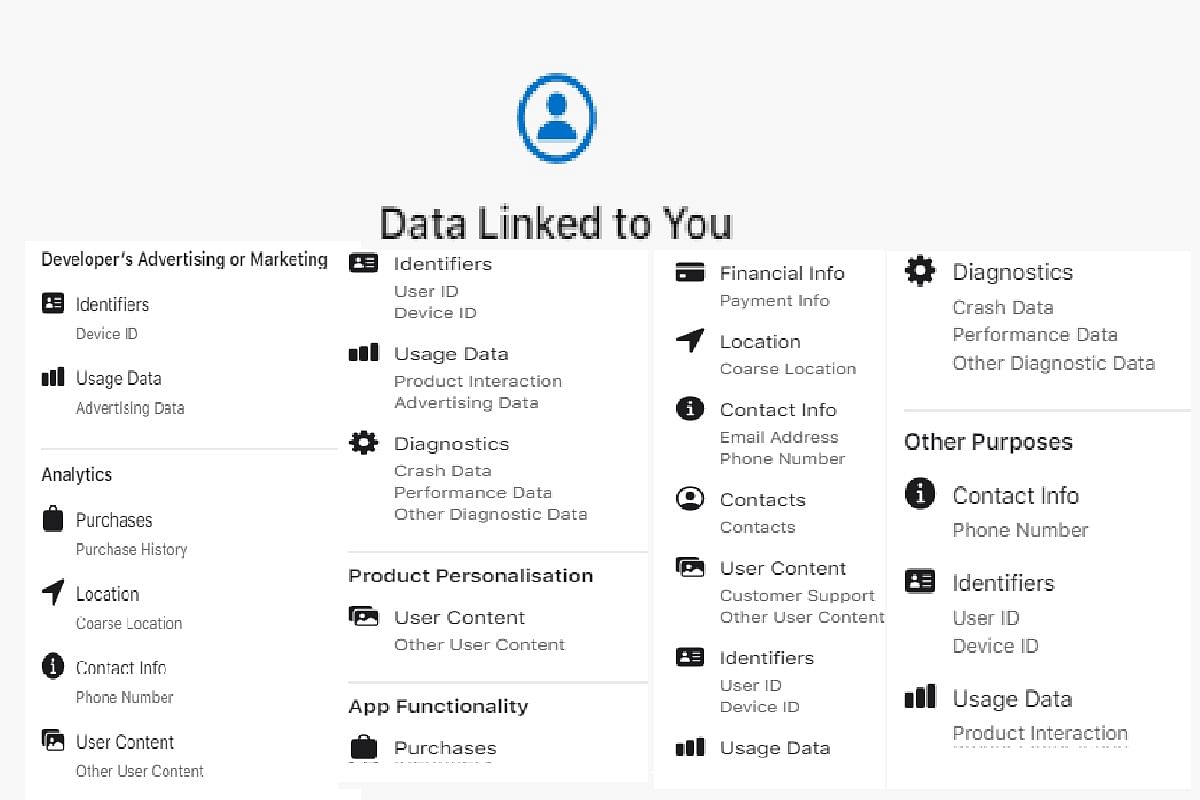Click the Email Address text under Contact Info
This screenshot has height=800, width=1200.
(779, 437)
